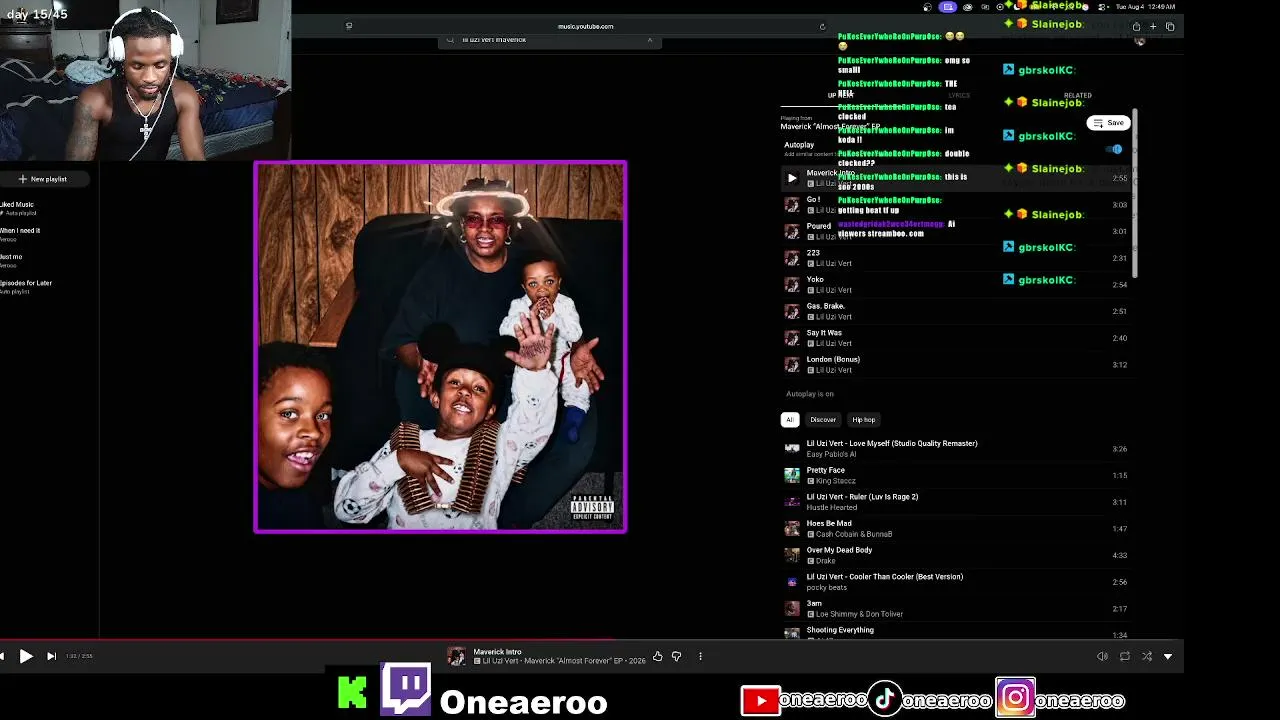Toggle repeat mode
This screenshot has width=1280, height=720.
(1125, 656)
